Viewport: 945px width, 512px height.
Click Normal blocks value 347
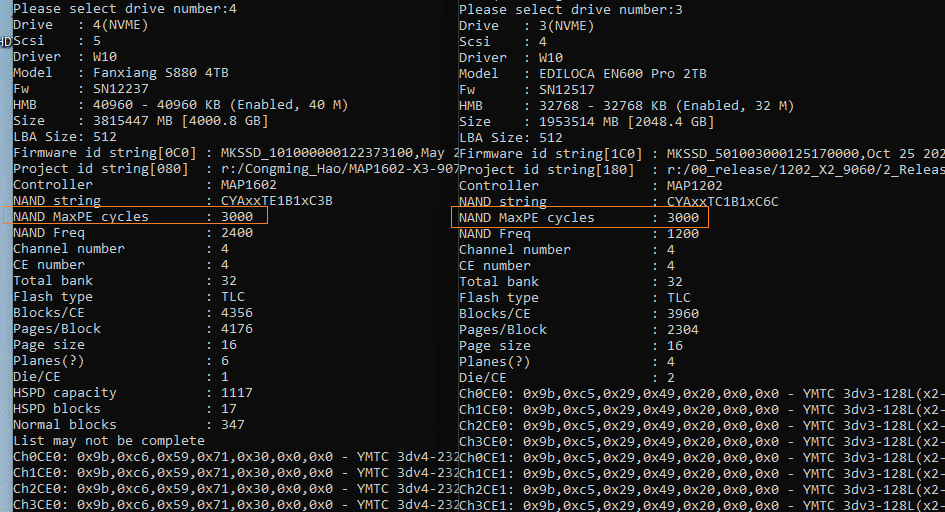(x=233, y=425)
